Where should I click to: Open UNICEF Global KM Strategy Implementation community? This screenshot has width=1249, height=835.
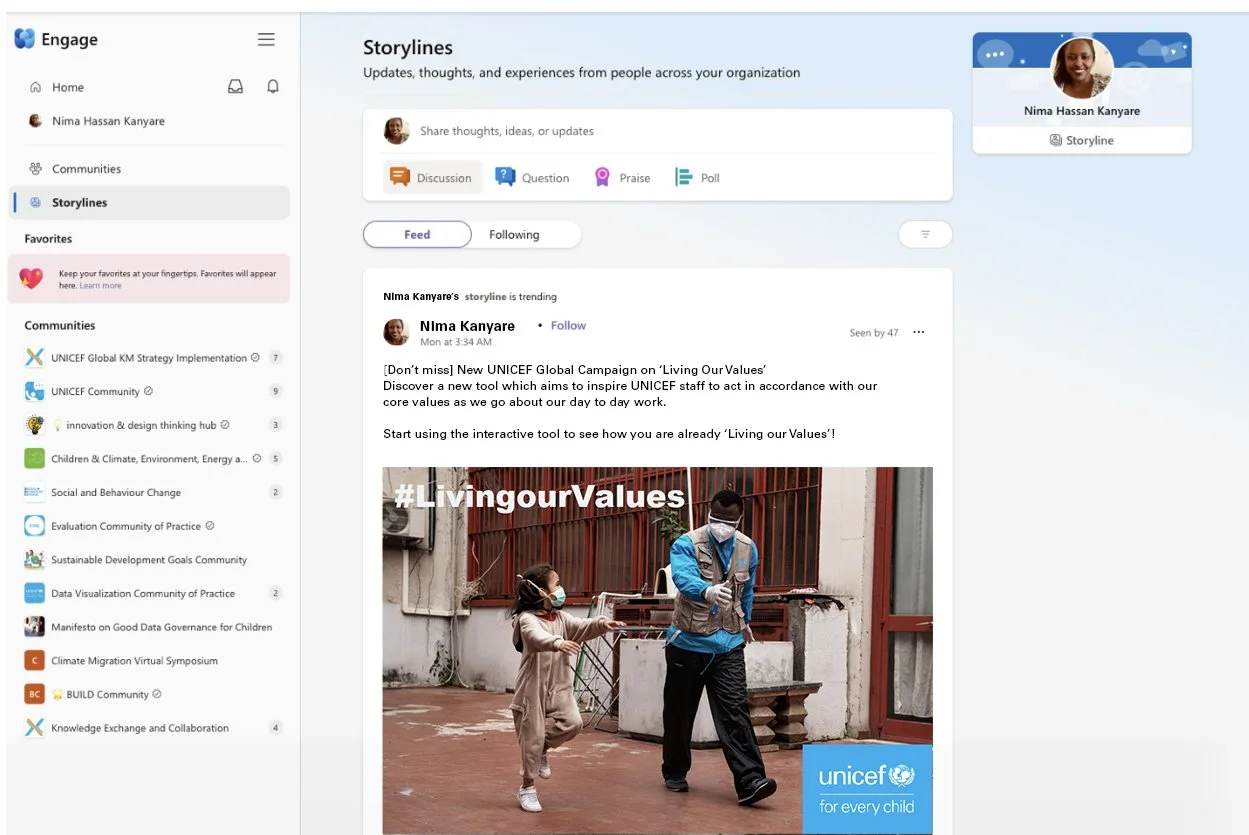point(149,358)
